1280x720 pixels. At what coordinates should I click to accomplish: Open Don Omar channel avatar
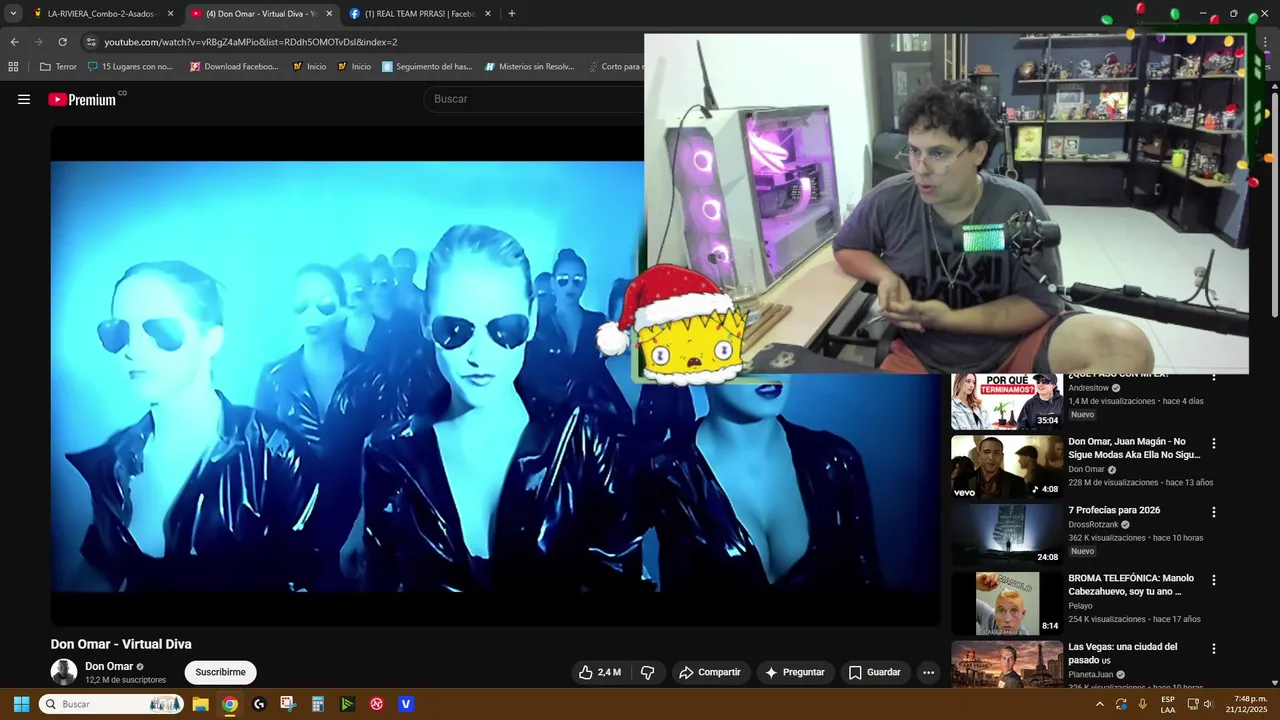click(x=64, y=672)
